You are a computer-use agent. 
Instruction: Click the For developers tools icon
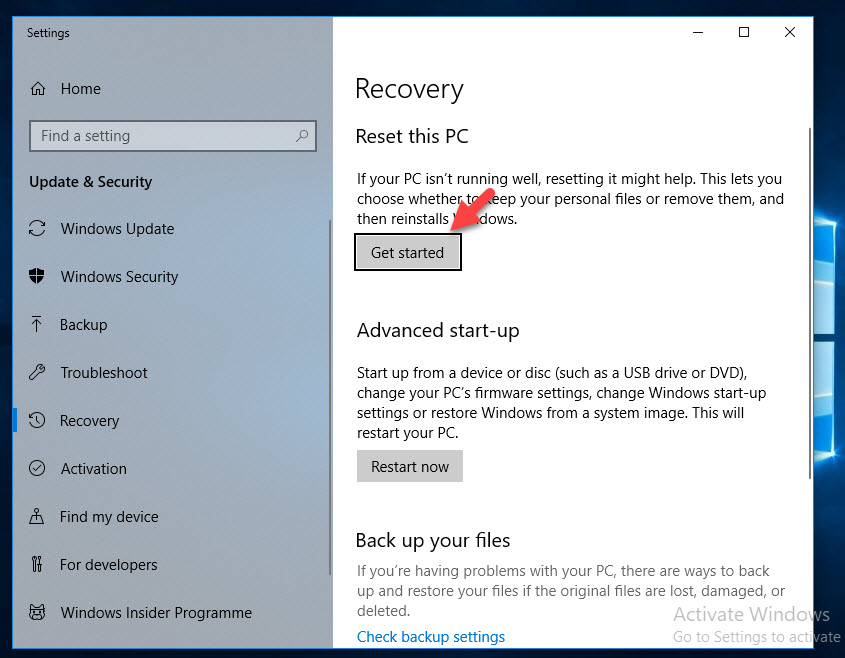click(37, 564)
